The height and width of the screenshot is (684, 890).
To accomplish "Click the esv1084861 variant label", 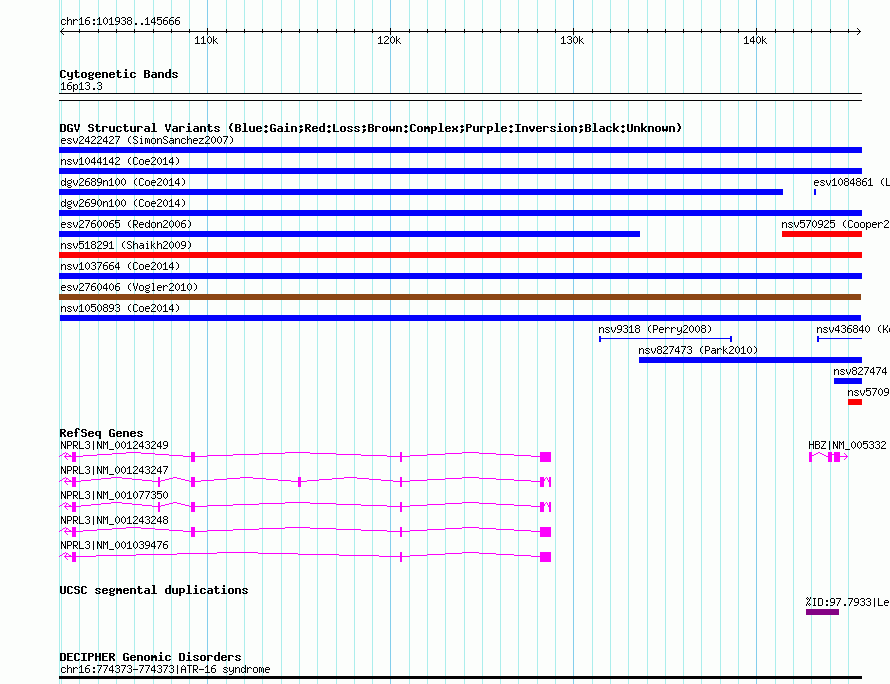I will click(851, 182).
